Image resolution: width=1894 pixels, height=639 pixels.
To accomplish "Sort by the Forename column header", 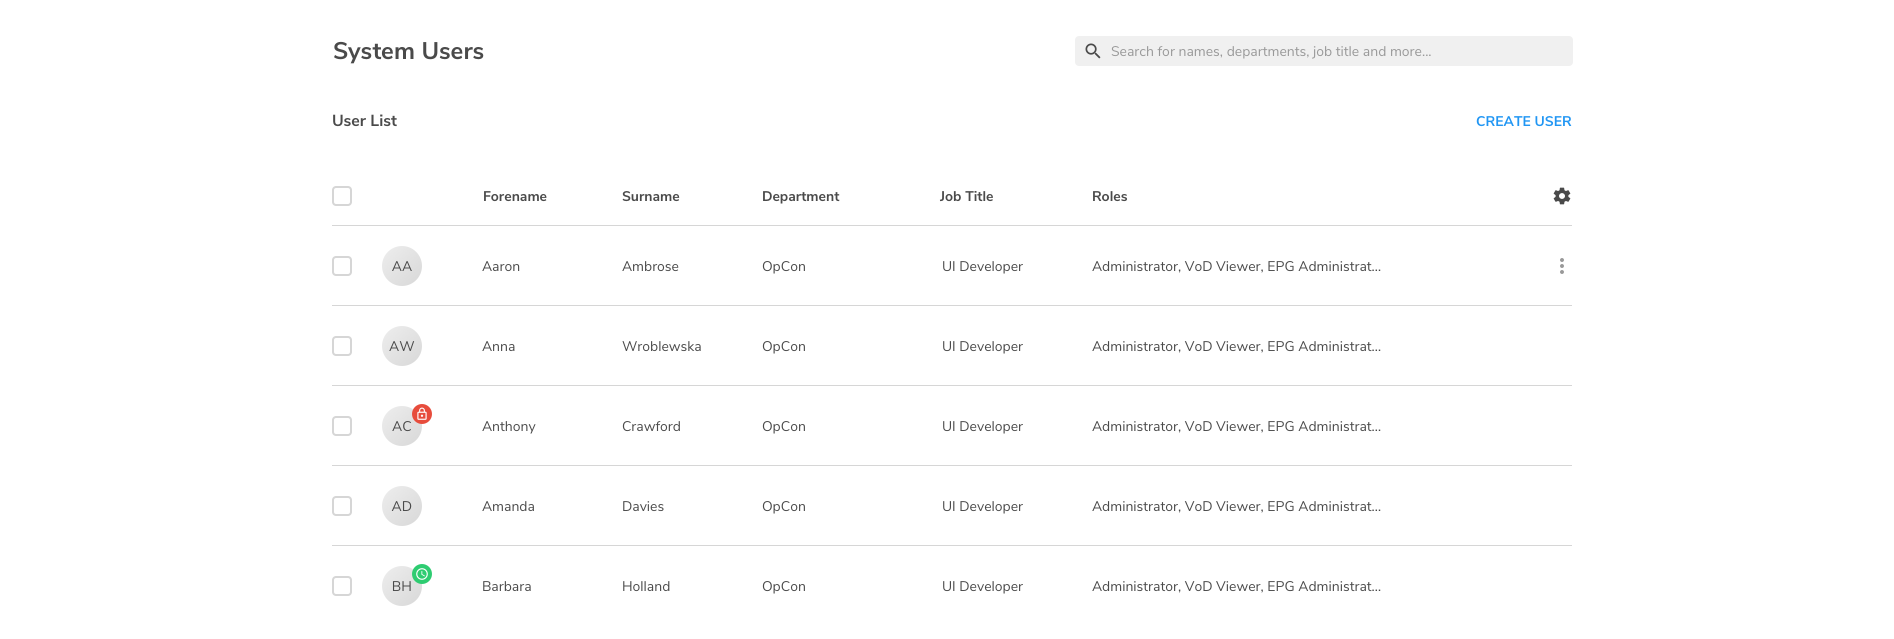I will click(514, 196).
